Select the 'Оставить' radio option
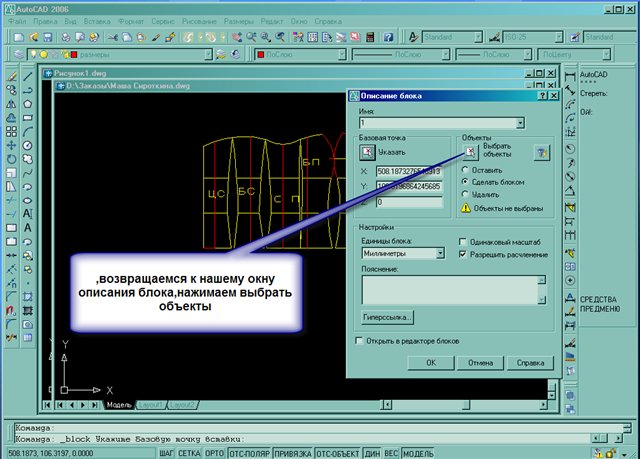This screenshot has width=640, height=459. point(465,170)
